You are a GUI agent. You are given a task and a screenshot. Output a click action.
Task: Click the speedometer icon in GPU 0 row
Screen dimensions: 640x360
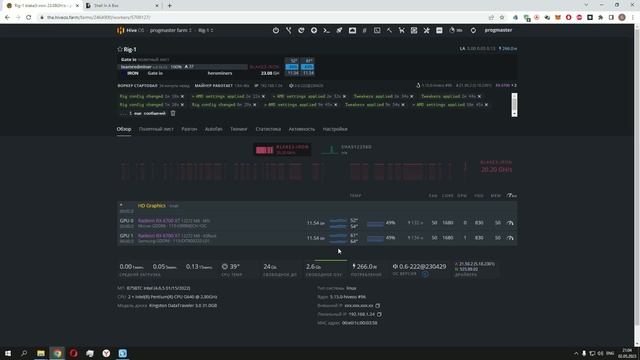[510, 223]
